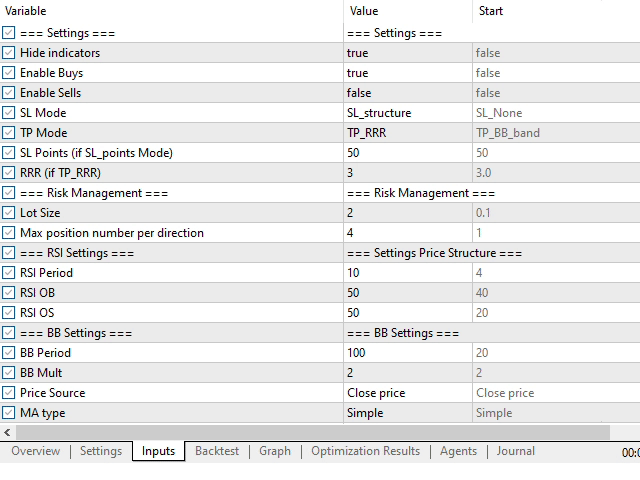640x480 pixels.
Task: Edit the Lot Size value 2
Action: click(x=408, y=213)
